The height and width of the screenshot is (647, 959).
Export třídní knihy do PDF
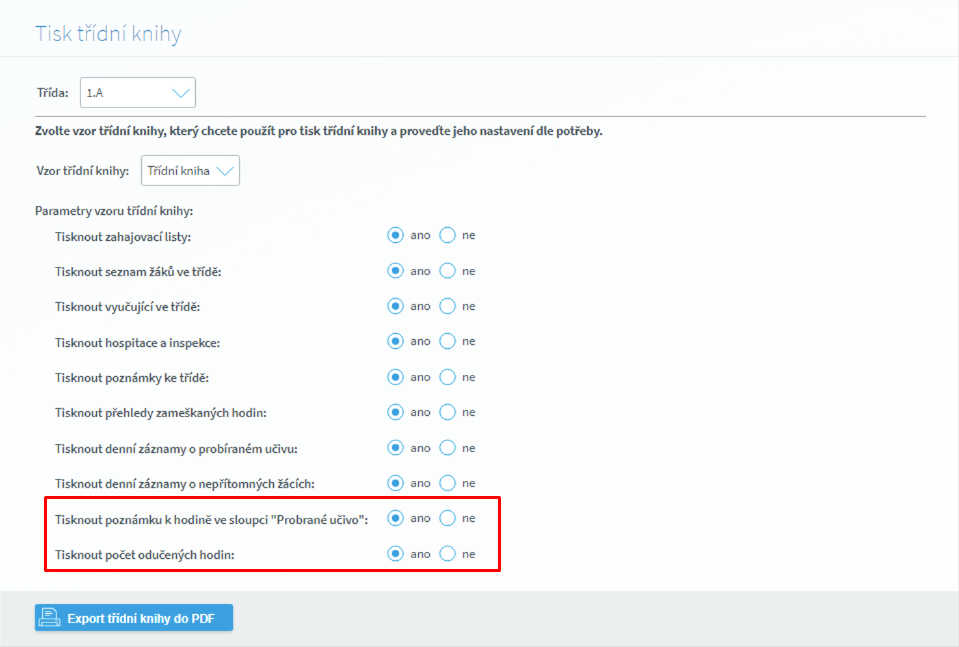pyautogui.click(x=134, y=618)
